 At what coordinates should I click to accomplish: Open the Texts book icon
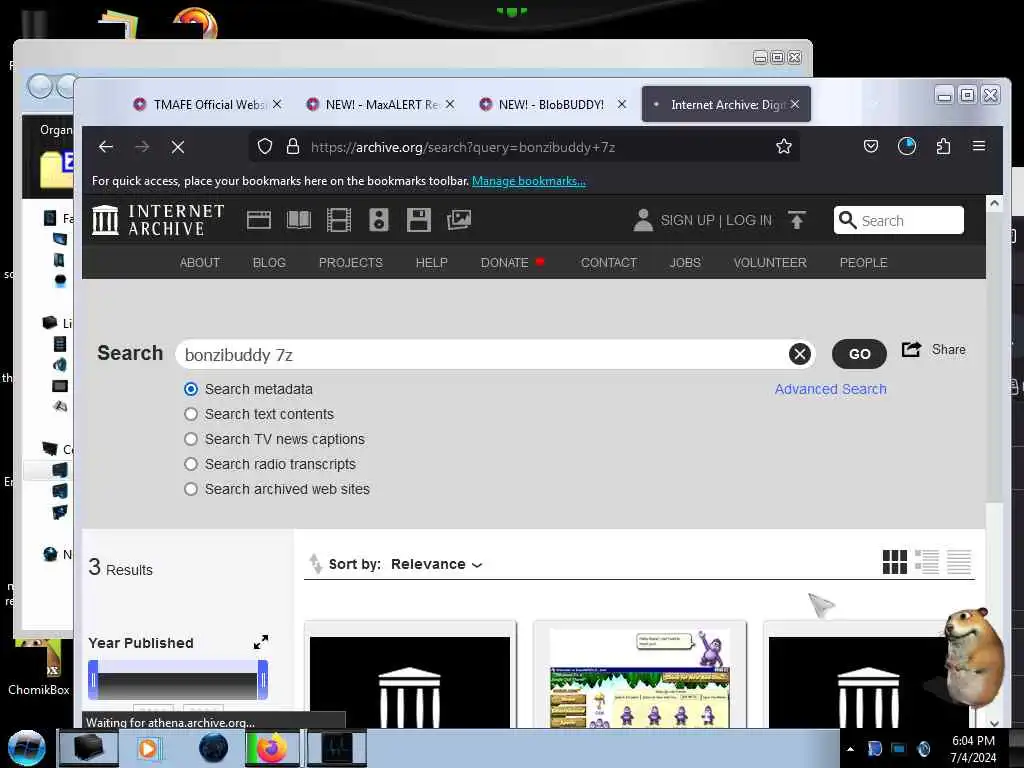[299, 220]
